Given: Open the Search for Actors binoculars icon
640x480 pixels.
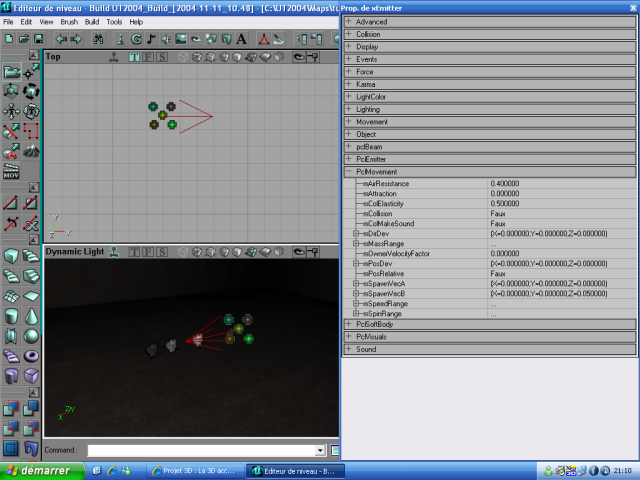Looking at the screenshot, I should click(98, 39).
